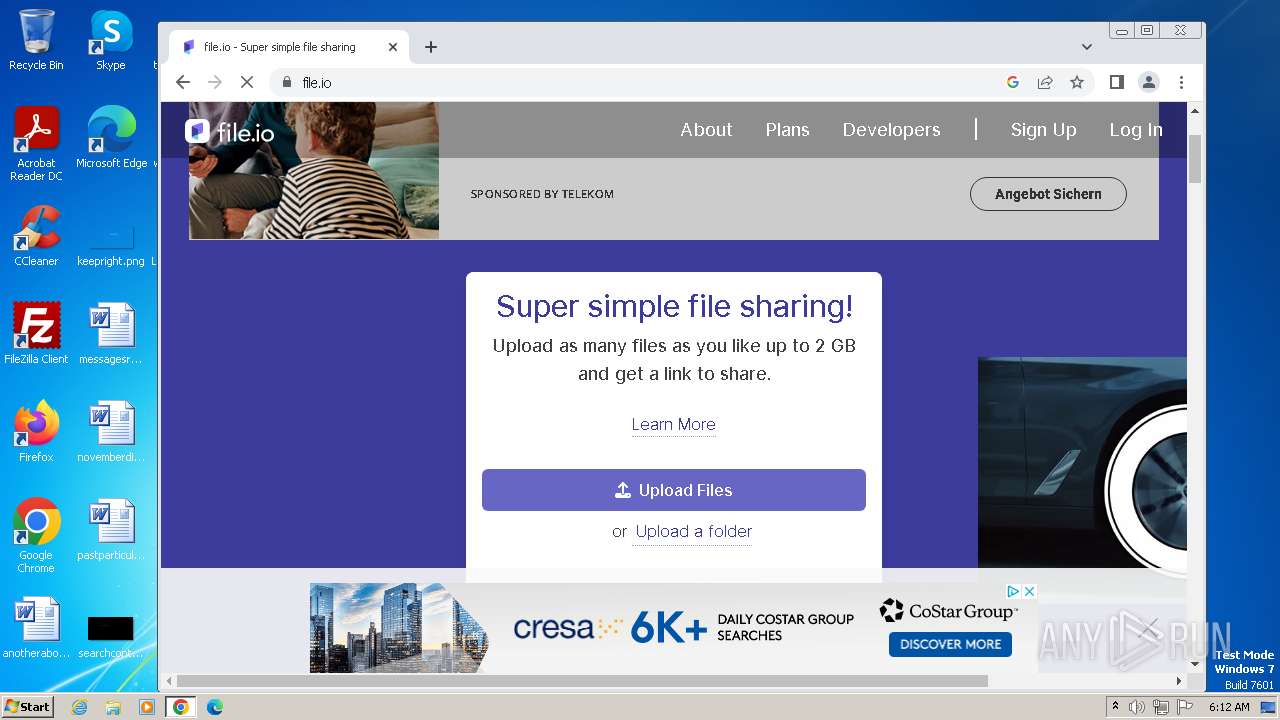Click the share page icon
The image size is (1280, 720).
click(x=1045, y=82)
